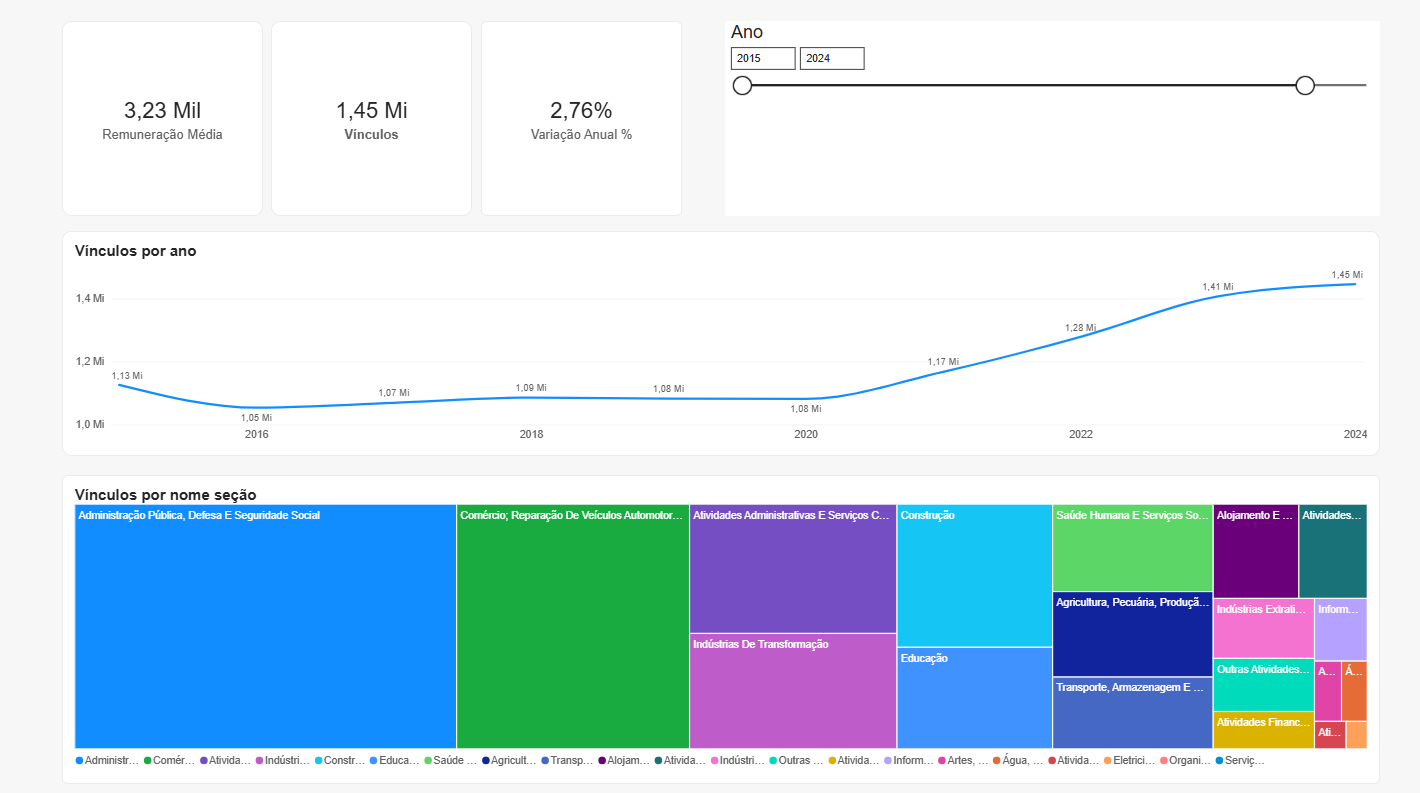Click the 1,05 Mi data label

(x=256, y=418)
